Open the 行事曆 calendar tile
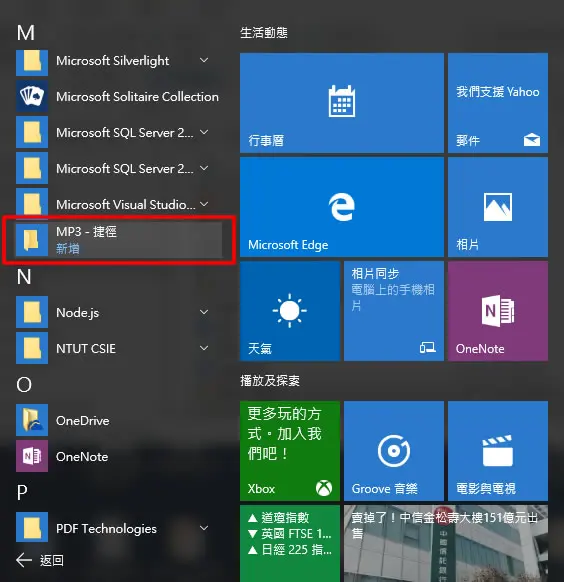564x582 pixels. tap(342, 103)
